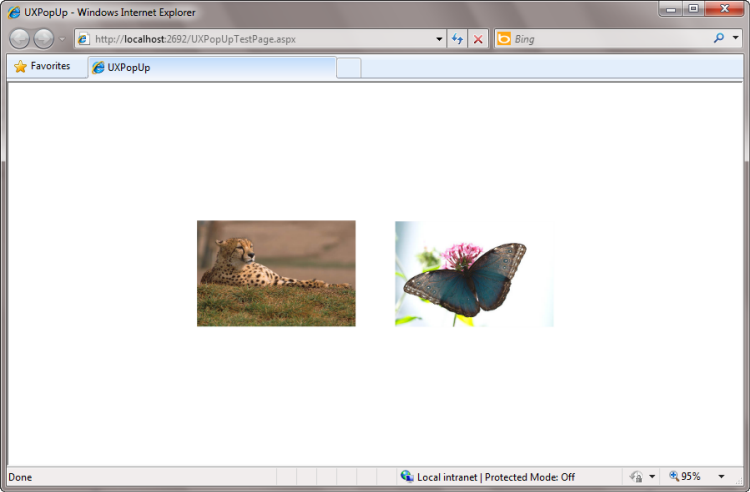This screenshot has height=492, width=750.
Task: Click the browser Back arrow button
Action: [x=19, y=39]
